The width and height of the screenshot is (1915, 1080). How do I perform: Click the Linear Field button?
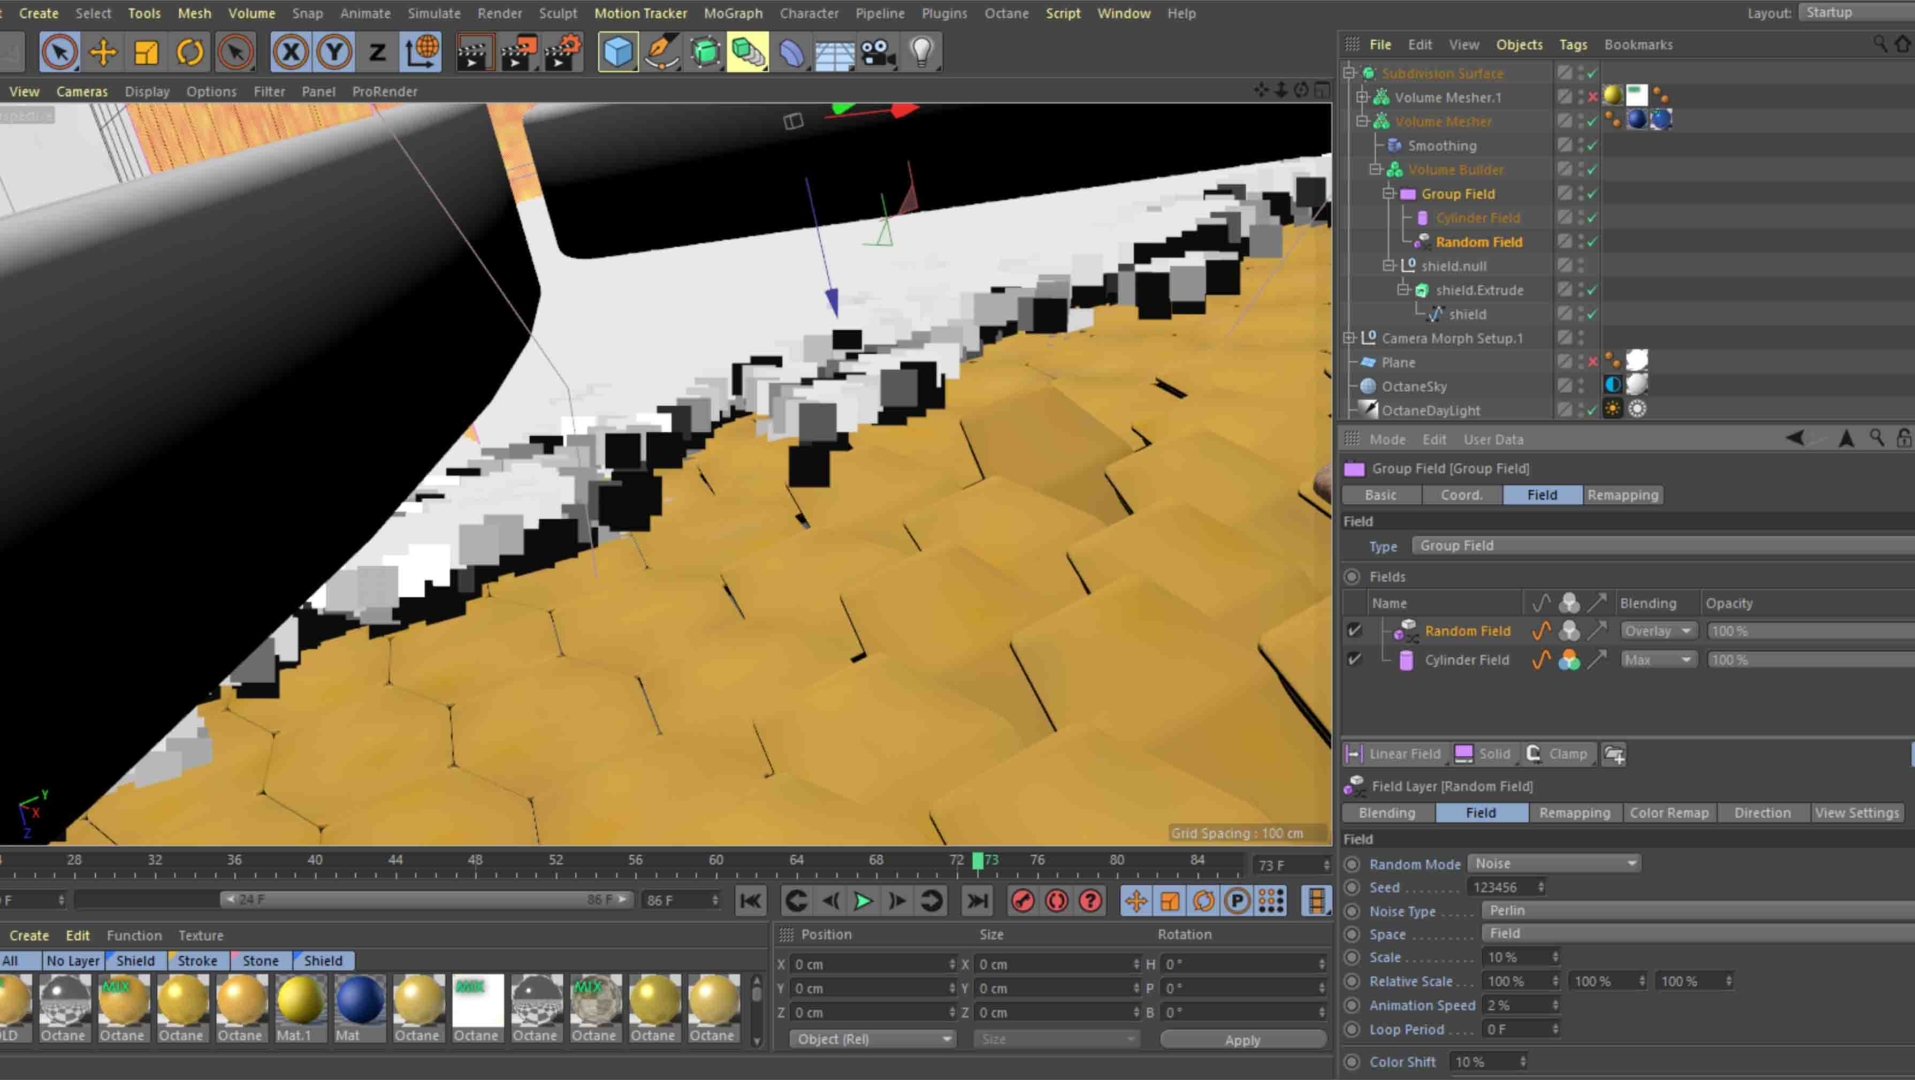[1394, 754]
